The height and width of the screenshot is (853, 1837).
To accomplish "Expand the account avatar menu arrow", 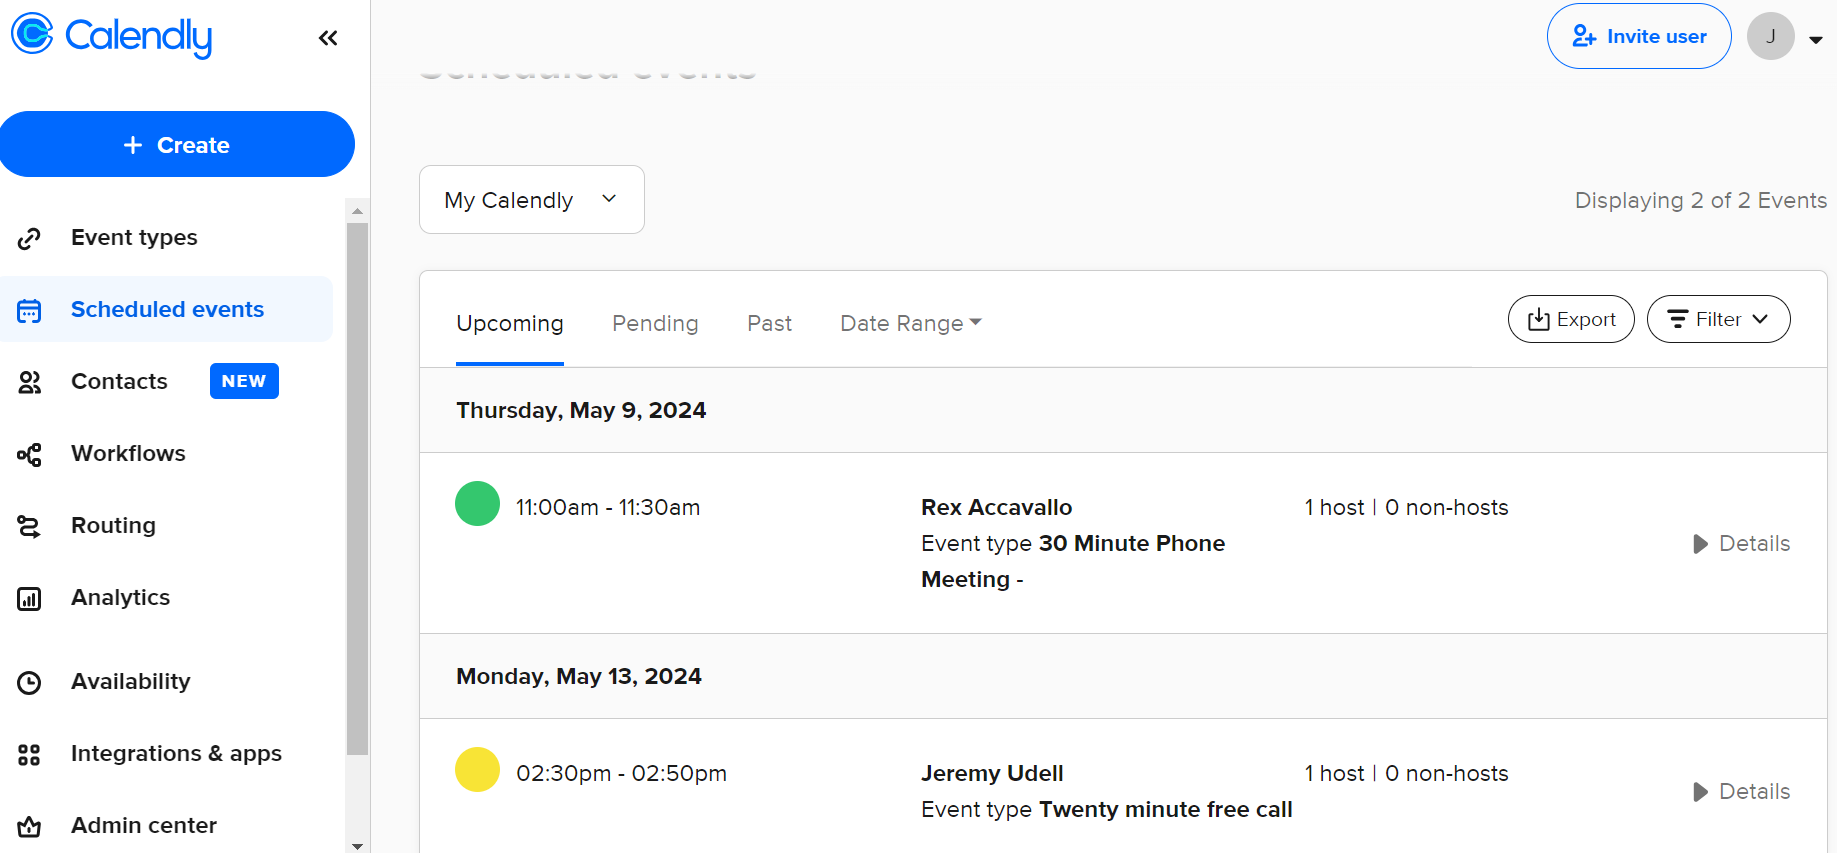I will tap(1816, 40).
